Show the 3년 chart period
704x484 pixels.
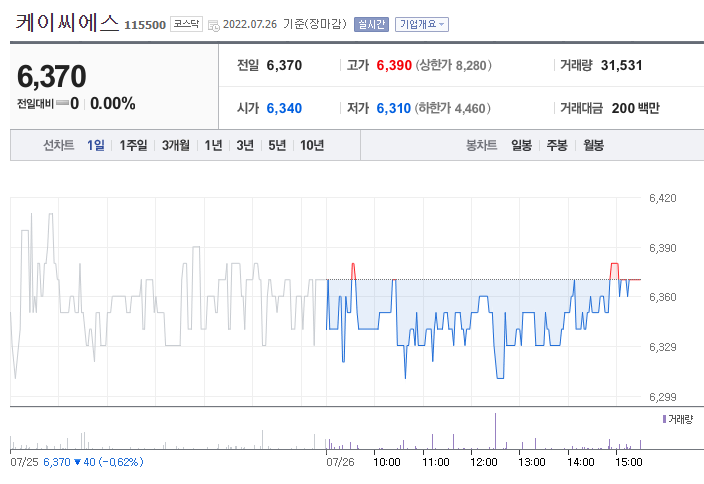pos(245,145)
